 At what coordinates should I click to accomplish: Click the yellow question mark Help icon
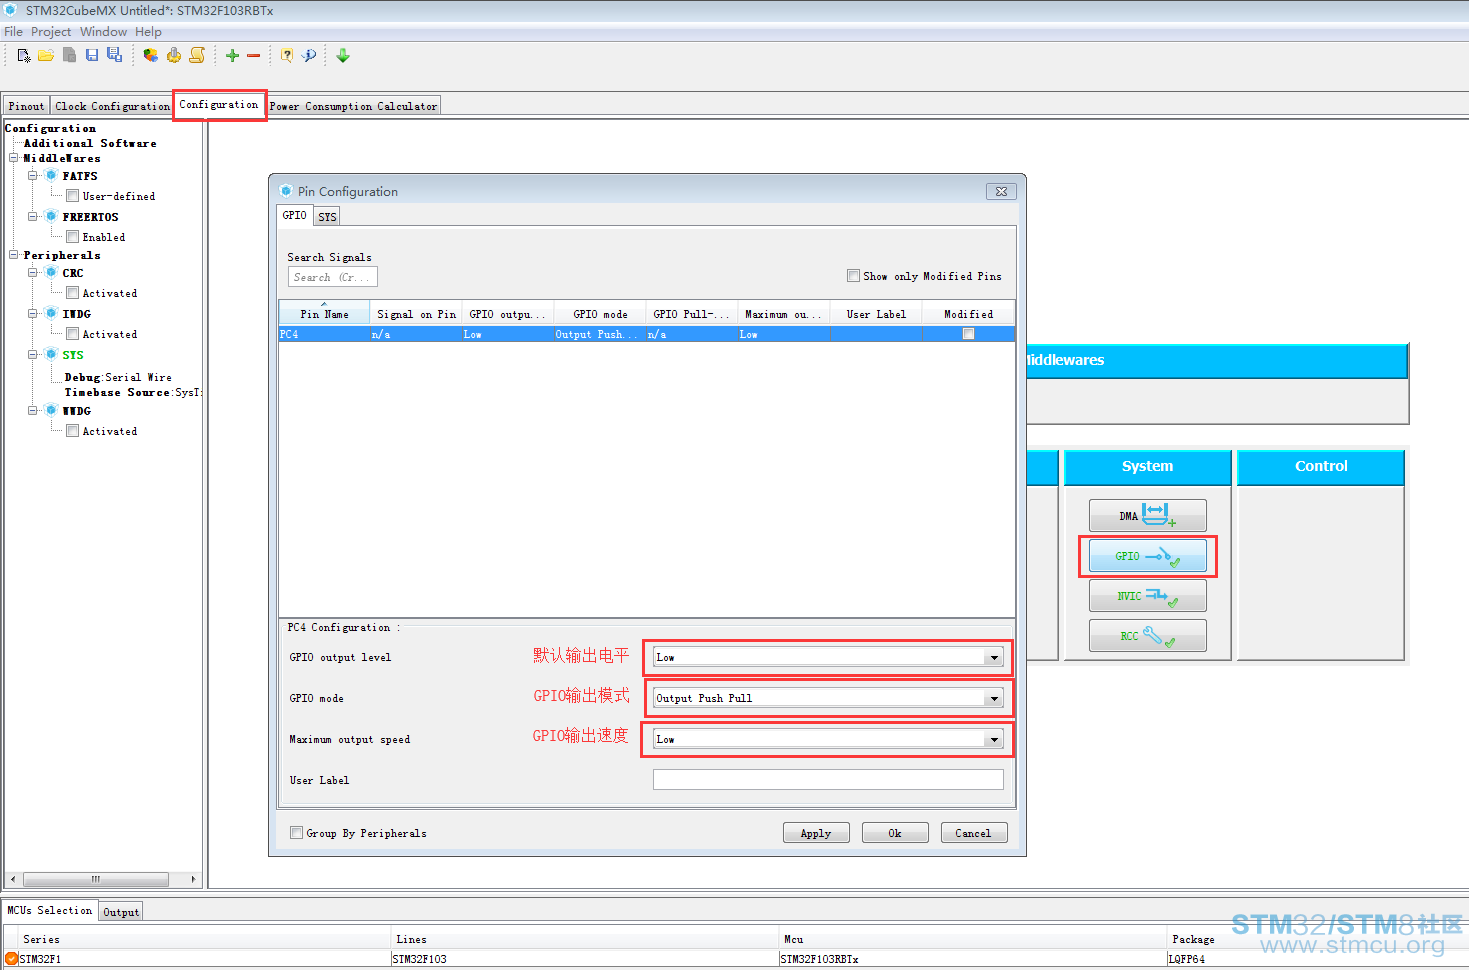tap(287, 56)
